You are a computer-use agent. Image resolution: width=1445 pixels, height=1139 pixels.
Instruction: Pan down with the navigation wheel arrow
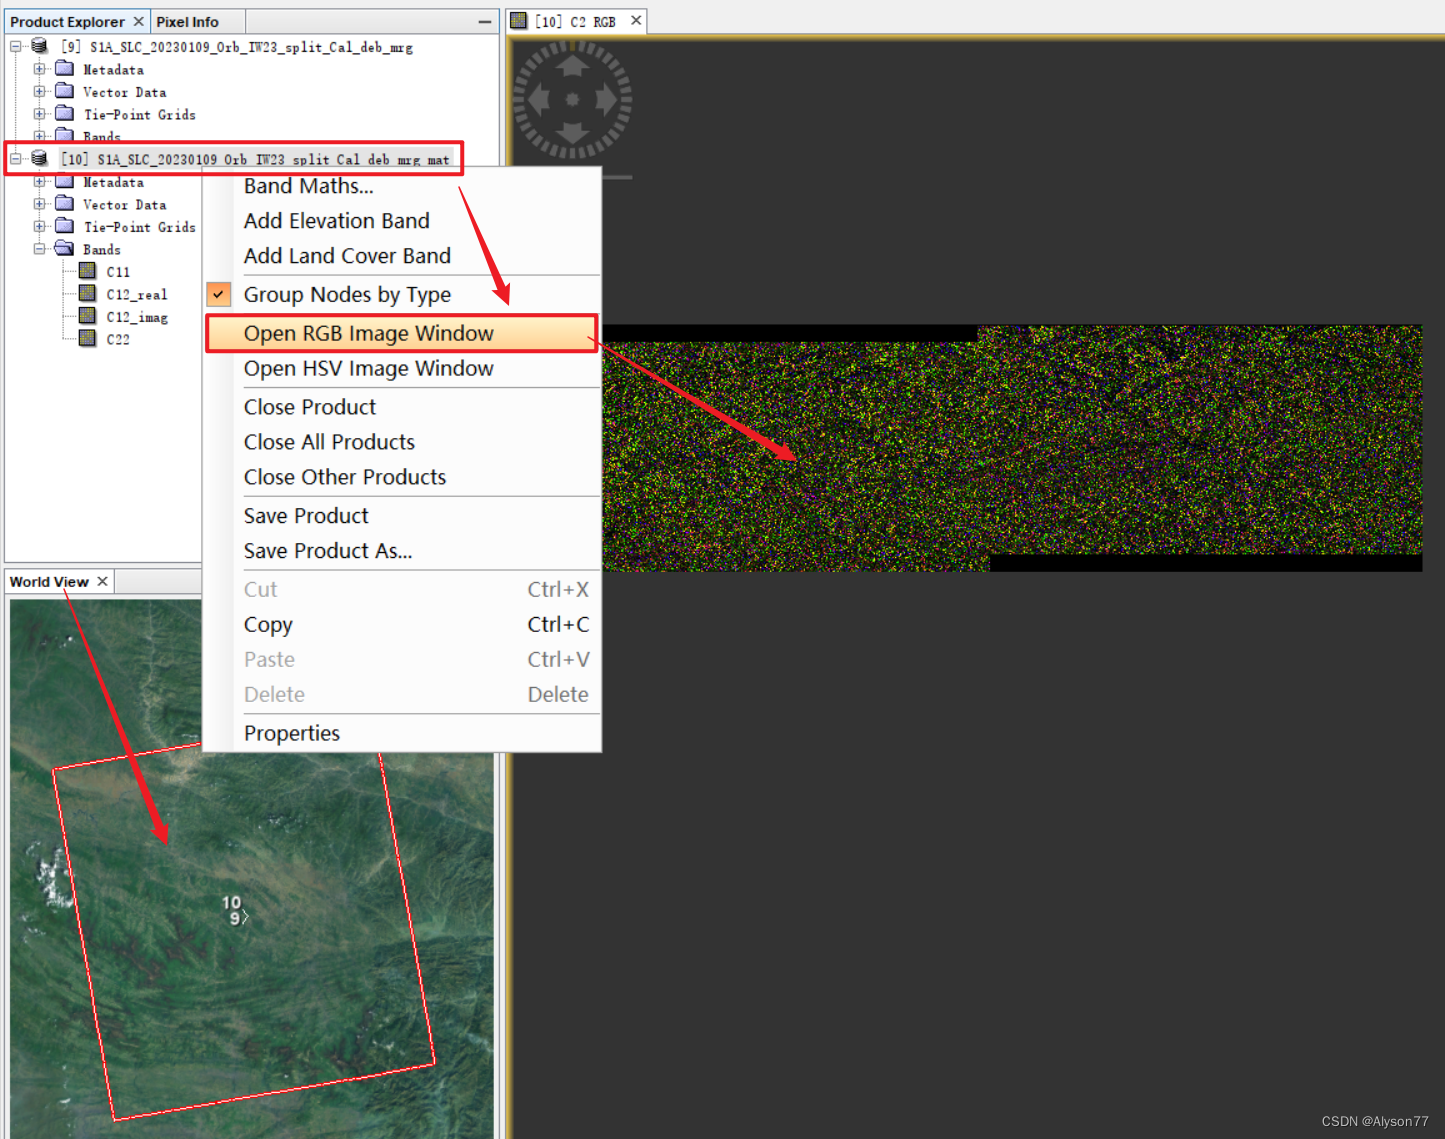click(x=572, y=133)
